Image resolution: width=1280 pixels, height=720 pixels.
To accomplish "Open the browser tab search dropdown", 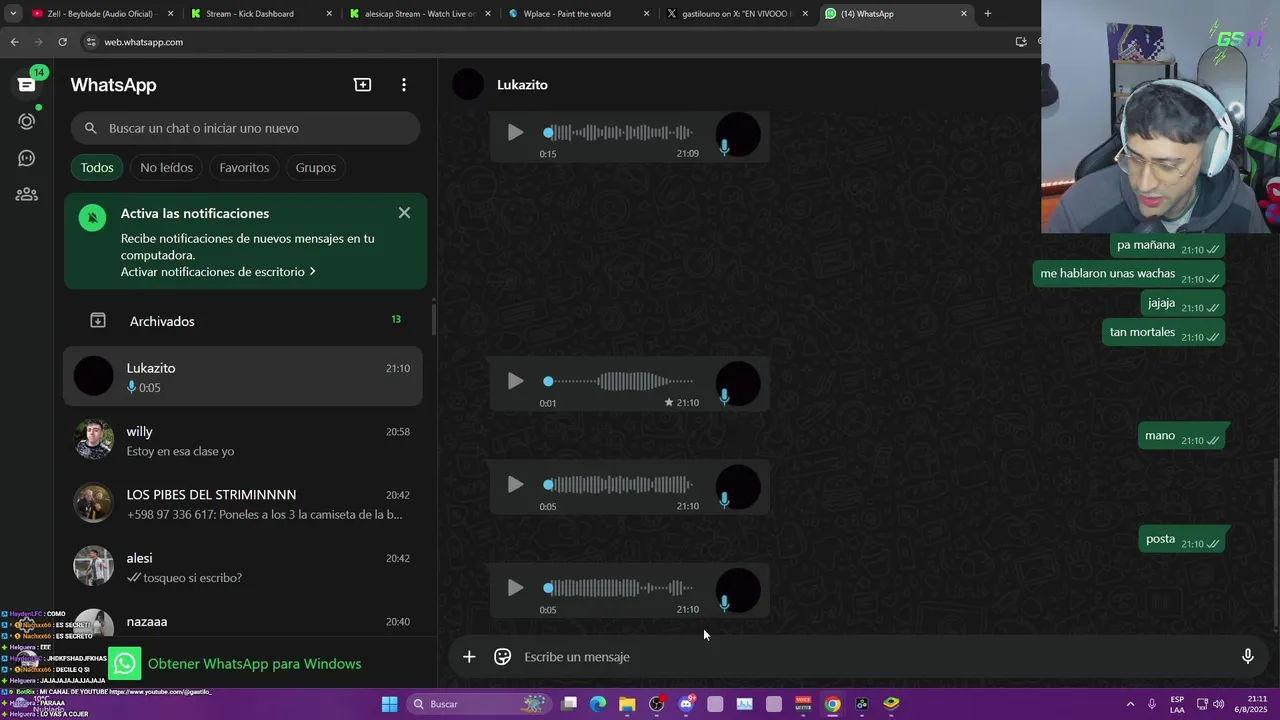I will 13,14.
